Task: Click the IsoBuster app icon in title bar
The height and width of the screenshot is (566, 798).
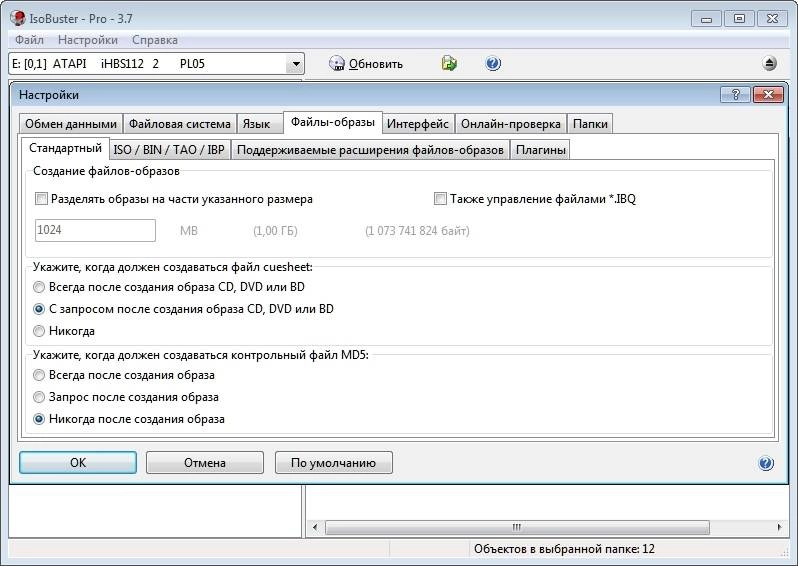Action: (17, 18)
